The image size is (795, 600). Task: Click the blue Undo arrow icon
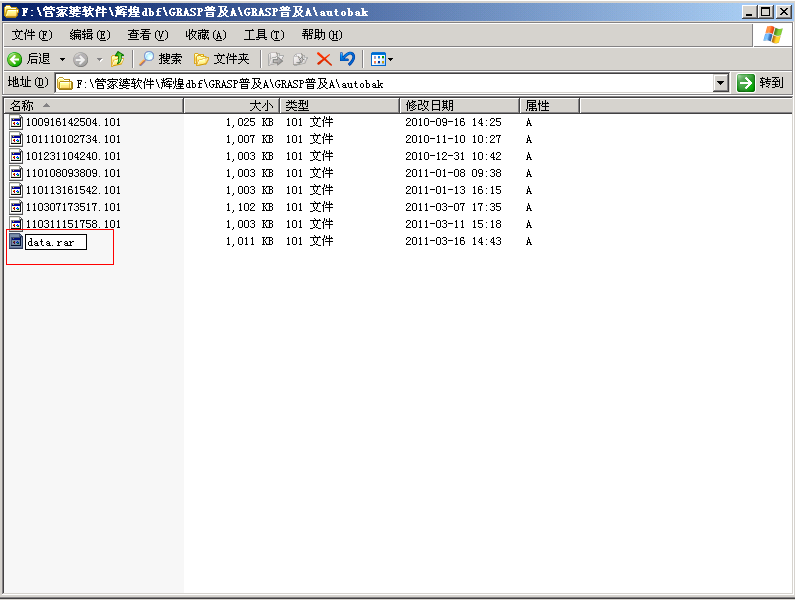[347, 59]
